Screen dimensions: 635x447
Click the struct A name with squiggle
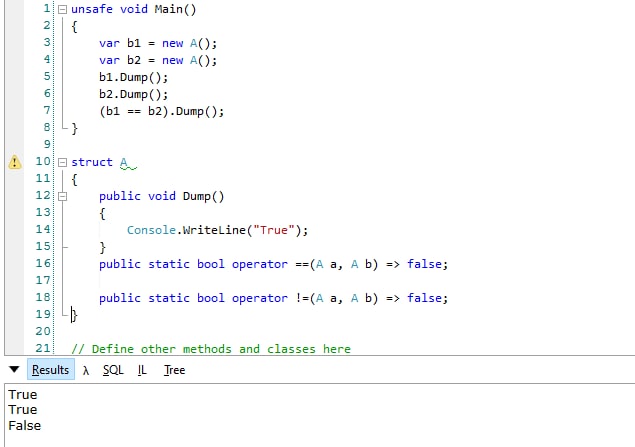point(126,163)
